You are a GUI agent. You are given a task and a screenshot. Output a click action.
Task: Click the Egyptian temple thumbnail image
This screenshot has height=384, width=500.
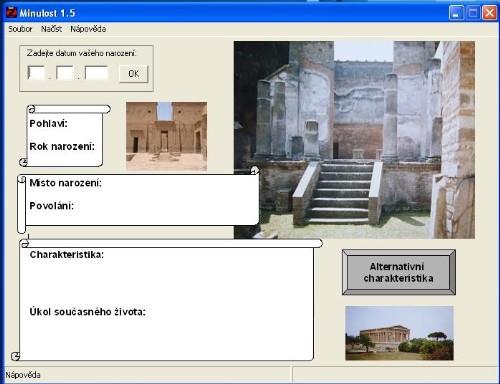click(166, 136)
